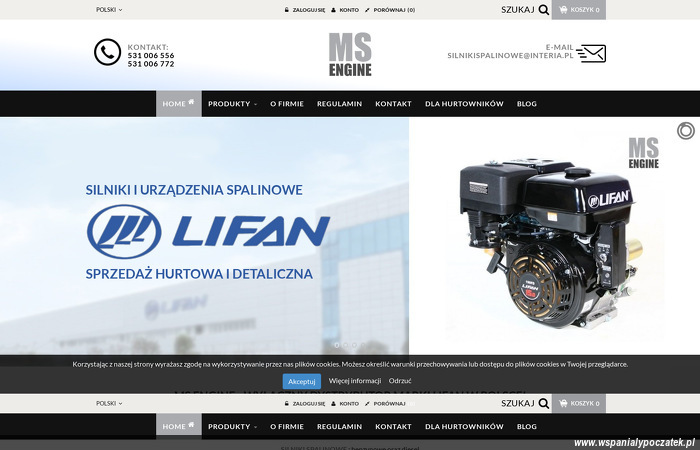Screen dimensions: 700x450
Task: Click Home in the lower sticky navigation
Action: click(x=179, y=426)
